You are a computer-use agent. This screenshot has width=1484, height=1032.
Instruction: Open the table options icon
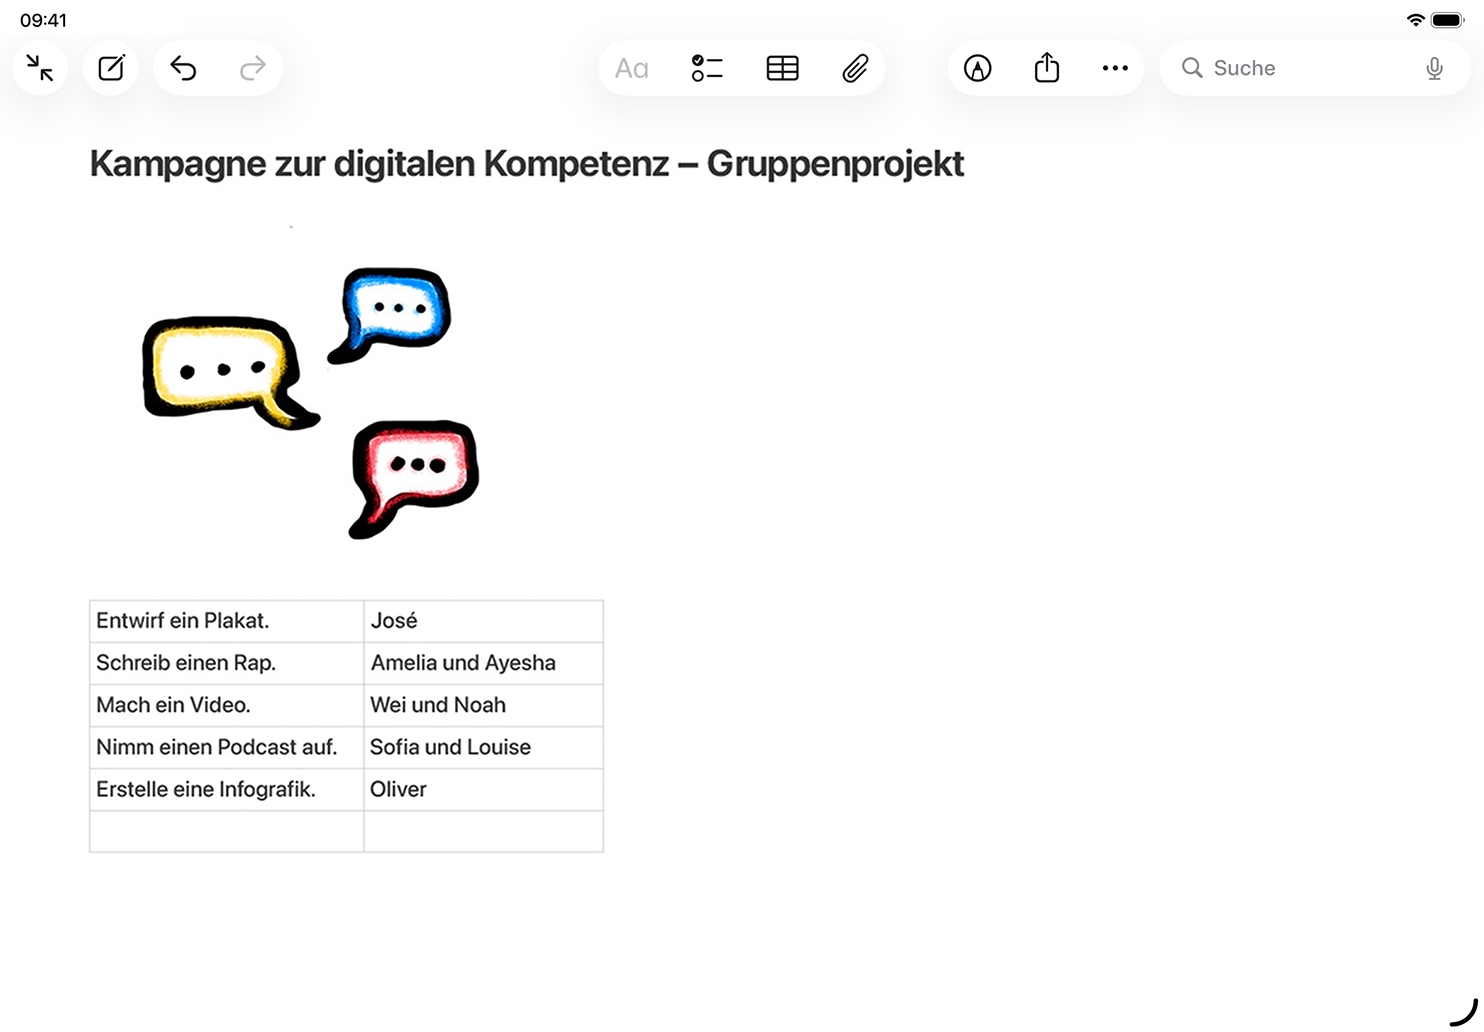[782, 68]
